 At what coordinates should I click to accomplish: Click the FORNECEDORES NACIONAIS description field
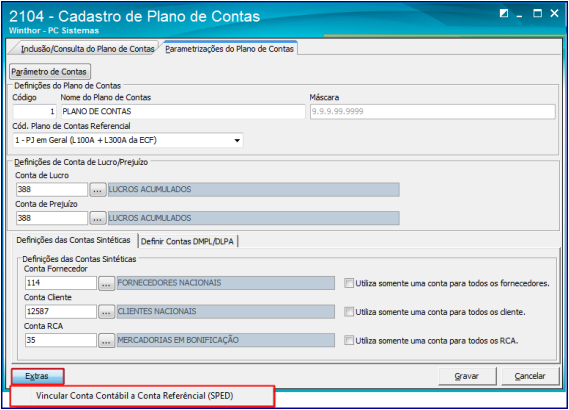(x=226, y=283)
